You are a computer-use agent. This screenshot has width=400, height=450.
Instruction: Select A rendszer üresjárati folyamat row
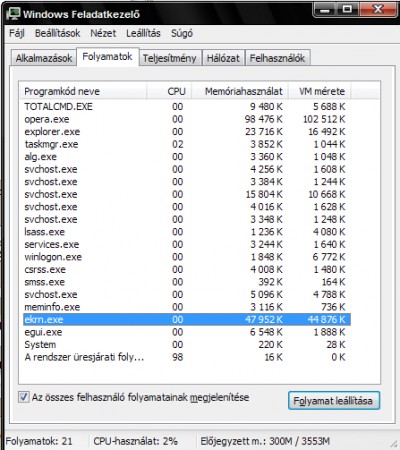point(187,357)
